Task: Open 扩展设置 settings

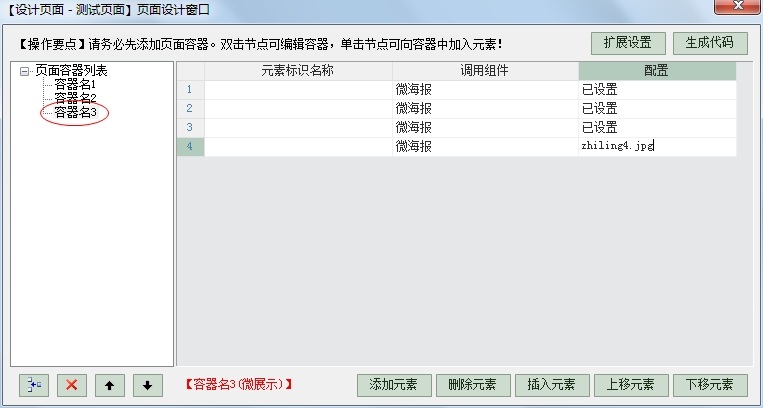Action: click(x=628, y=43)
